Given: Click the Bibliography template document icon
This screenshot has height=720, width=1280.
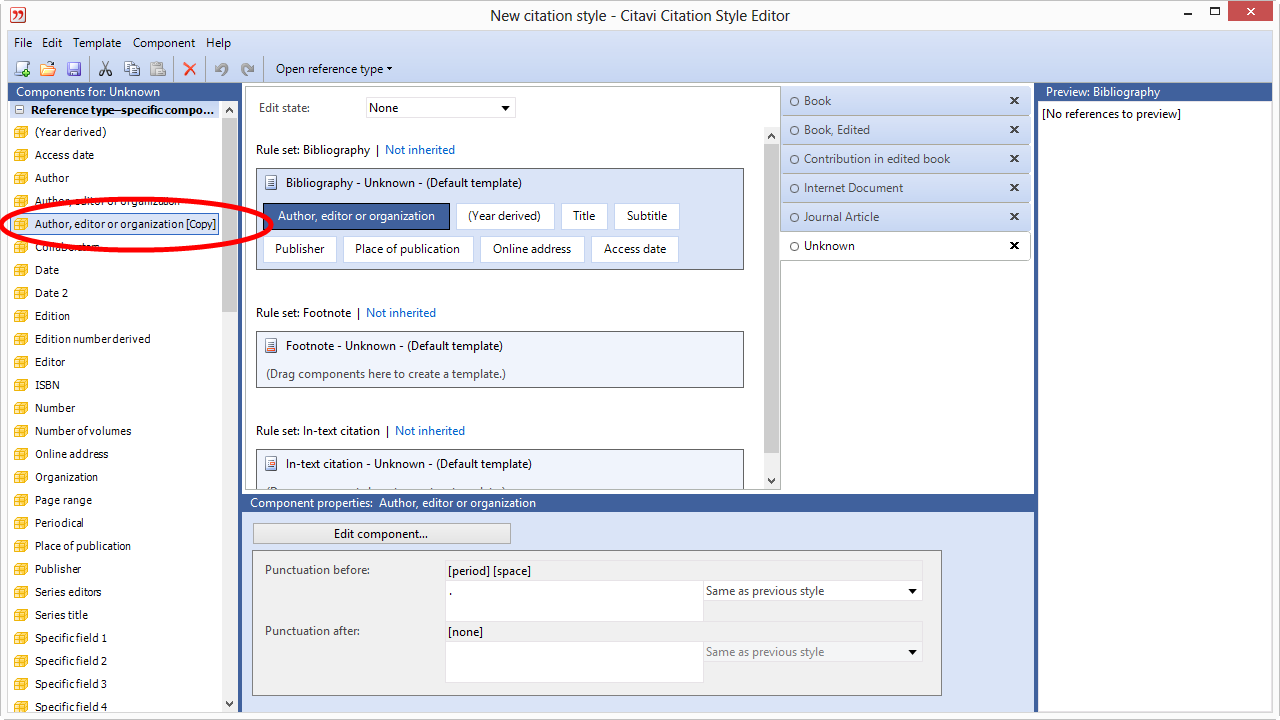Looking at the screenshot, I should (x=271, y=183).
